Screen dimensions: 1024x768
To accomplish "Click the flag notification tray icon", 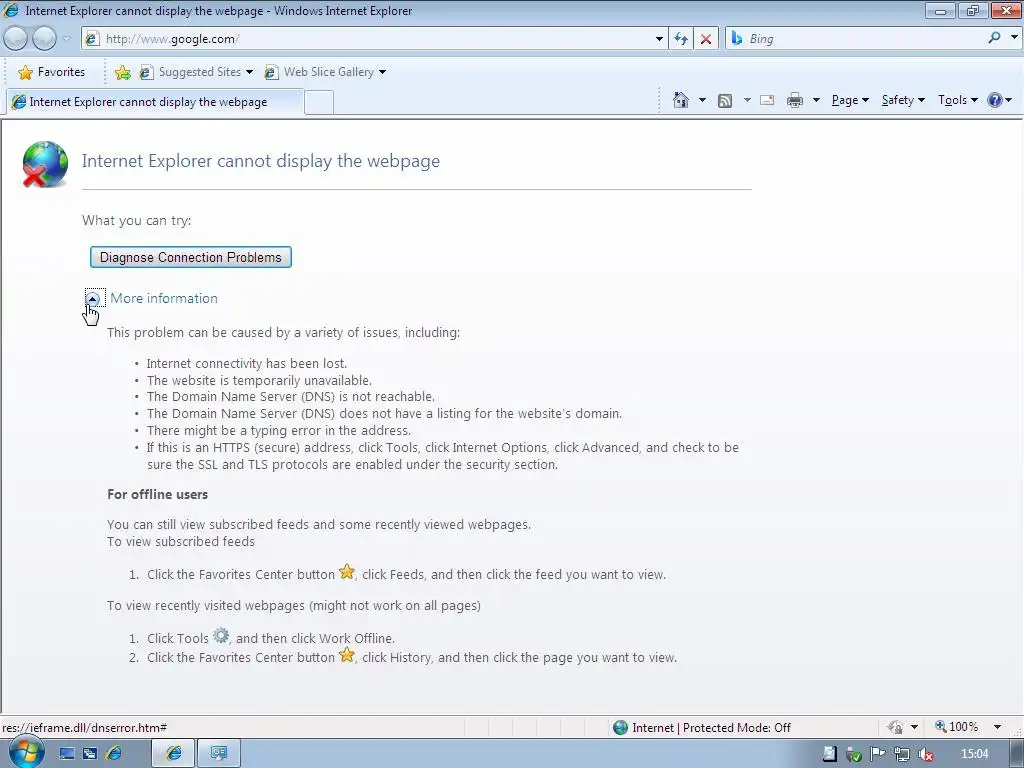I will (x=878, y=754).
